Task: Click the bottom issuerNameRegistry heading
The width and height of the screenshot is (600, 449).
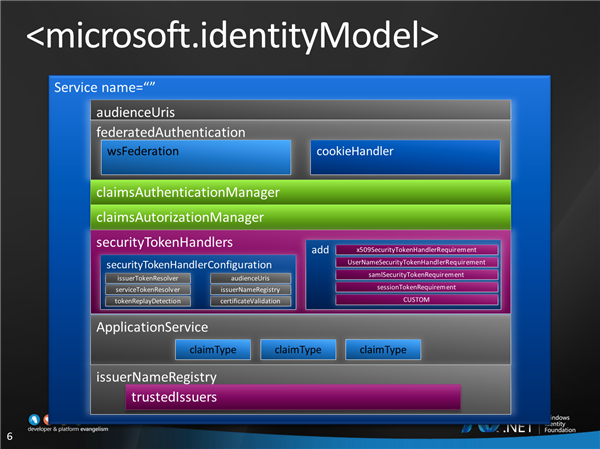Action: (x=156, y=377)
